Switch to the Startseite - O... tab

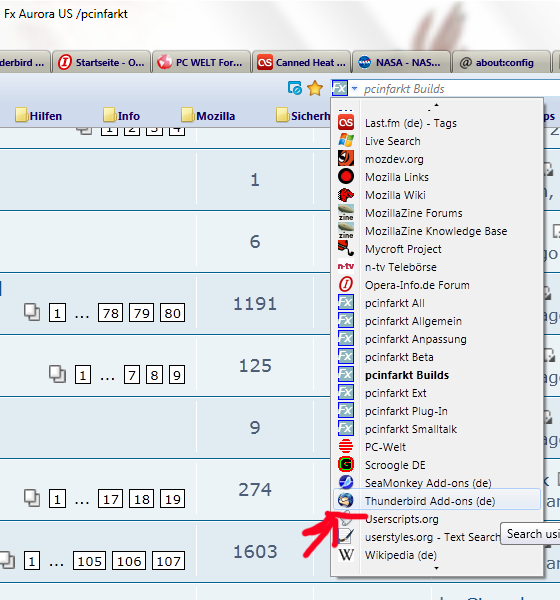point(101,62)
